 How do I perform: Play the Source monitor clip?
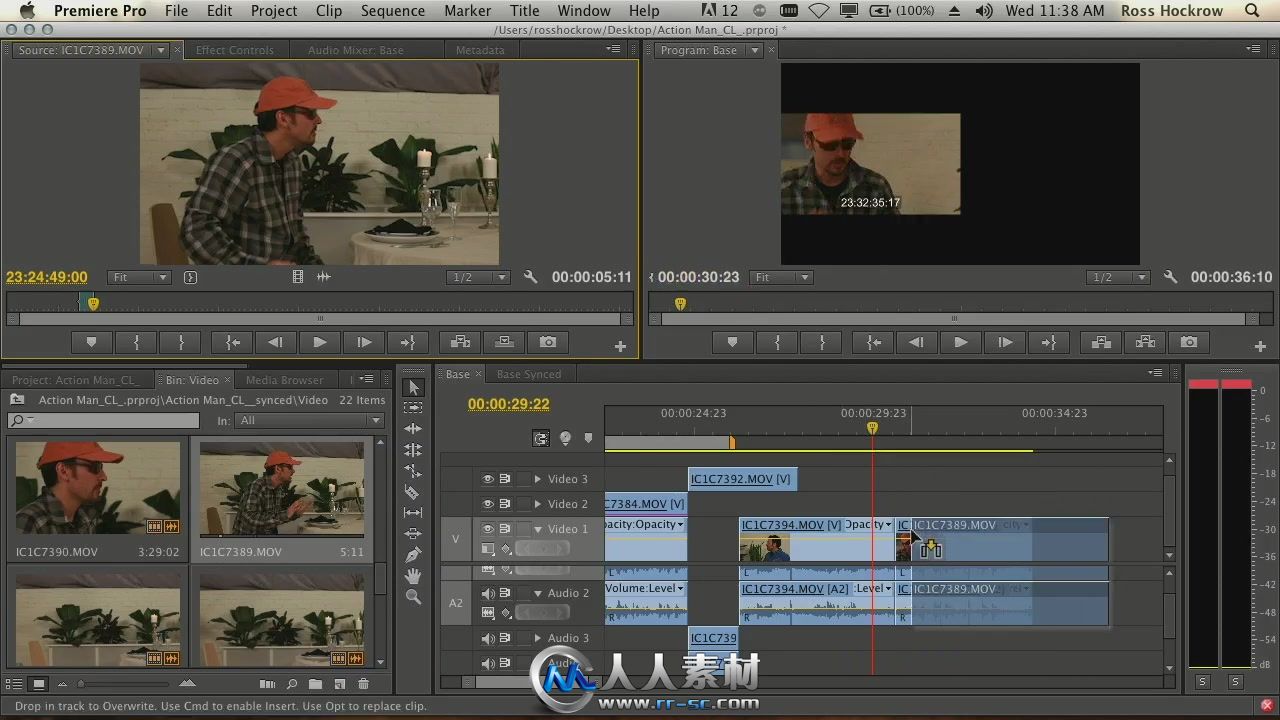(x=320, y=342)
